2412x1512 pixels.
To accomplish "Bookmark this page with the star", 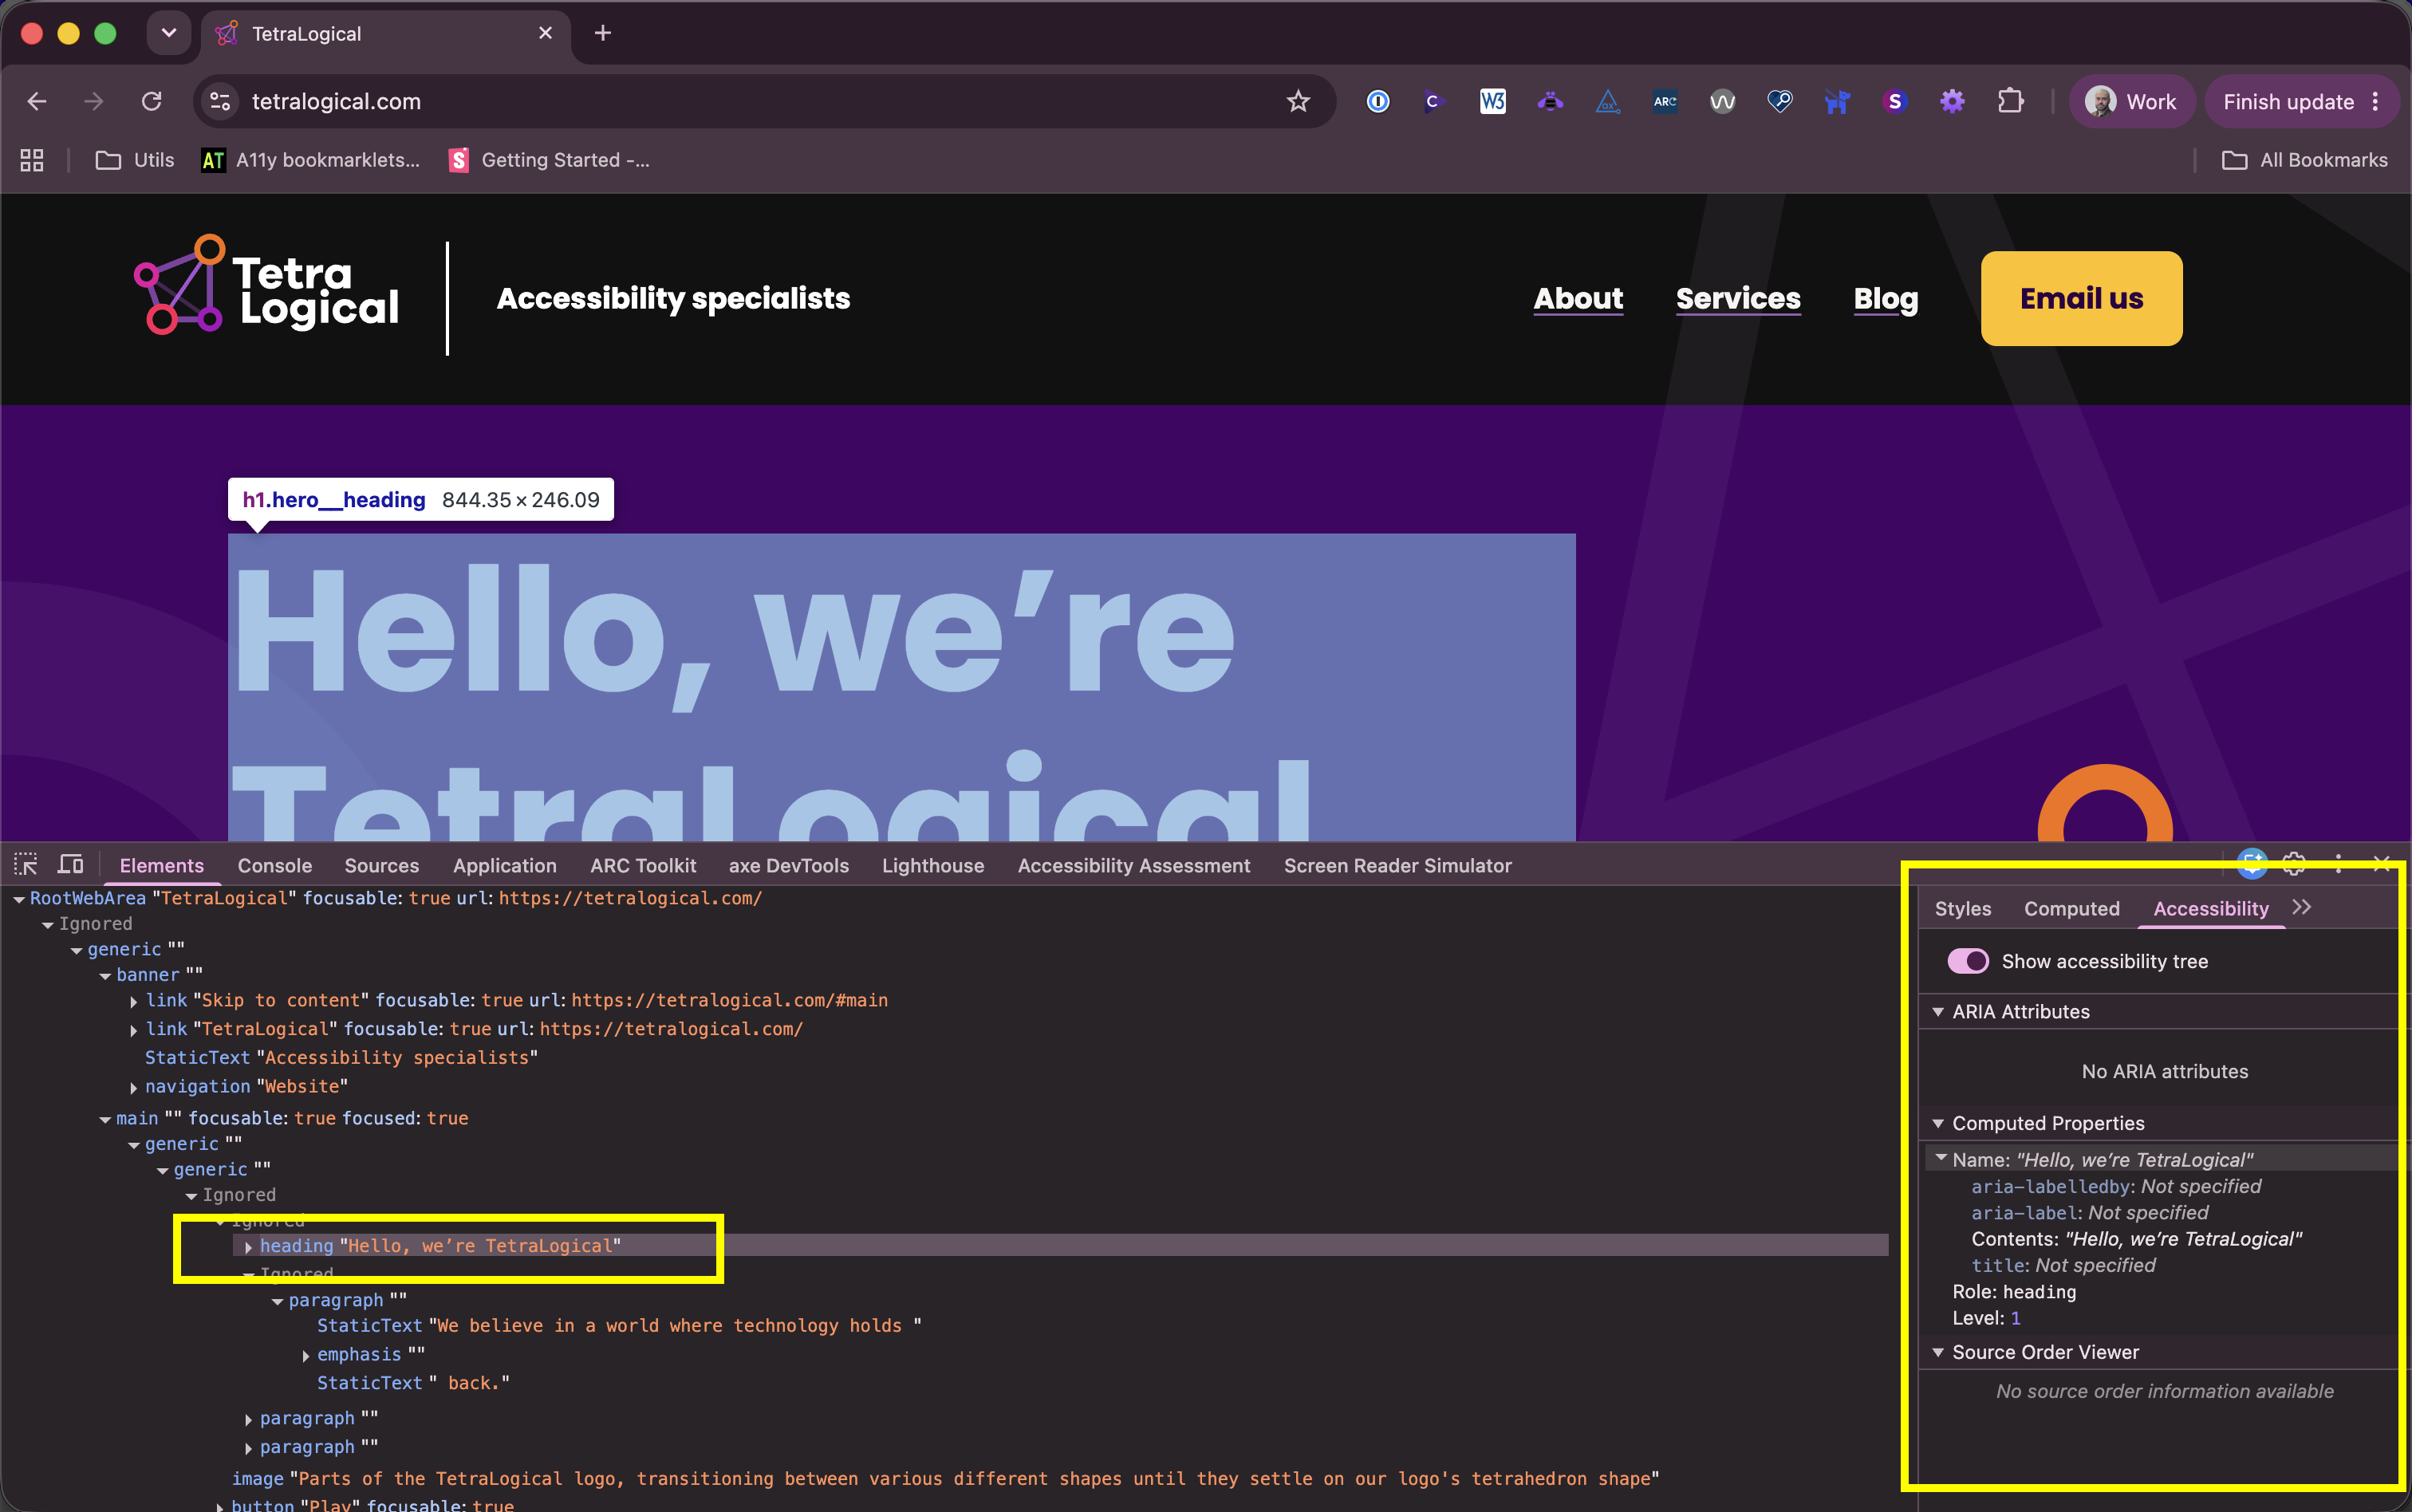I will 1298,101.
